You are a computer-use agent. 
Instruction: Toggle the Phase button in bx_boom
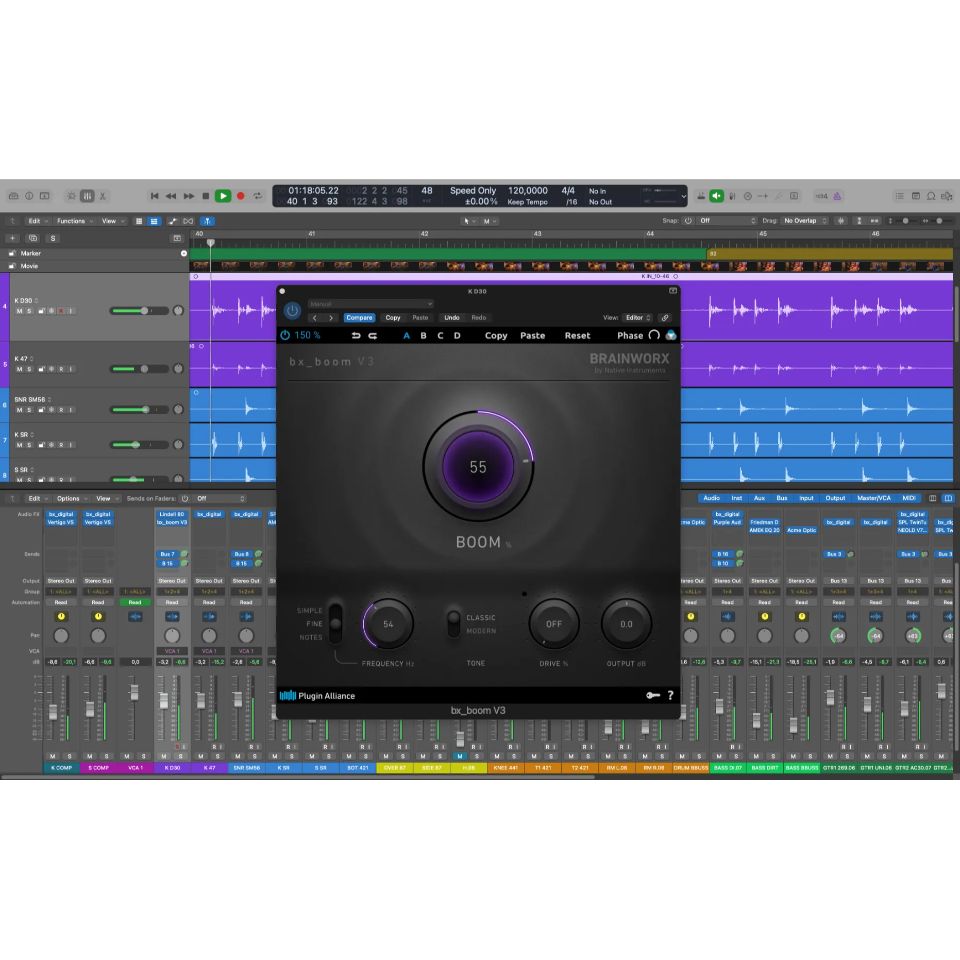(x=638, y=335)
